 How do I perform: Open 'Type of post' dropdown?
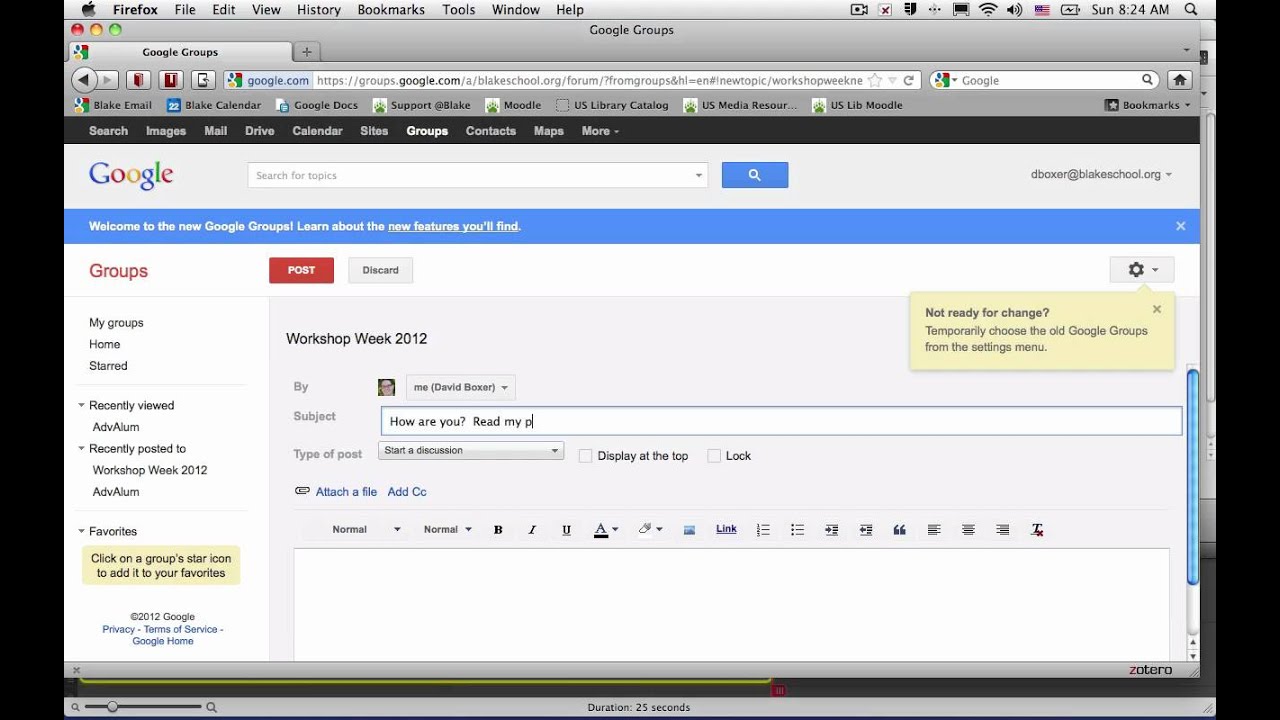pyautogui.click(x=471, y=451)
